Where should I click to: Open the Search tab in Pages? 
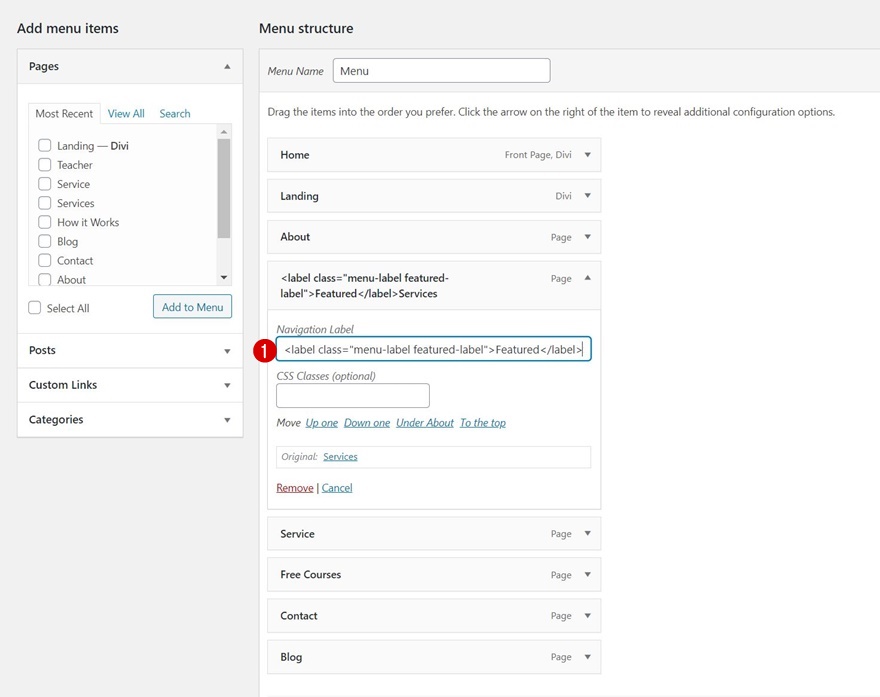click(x=174, y=114)
